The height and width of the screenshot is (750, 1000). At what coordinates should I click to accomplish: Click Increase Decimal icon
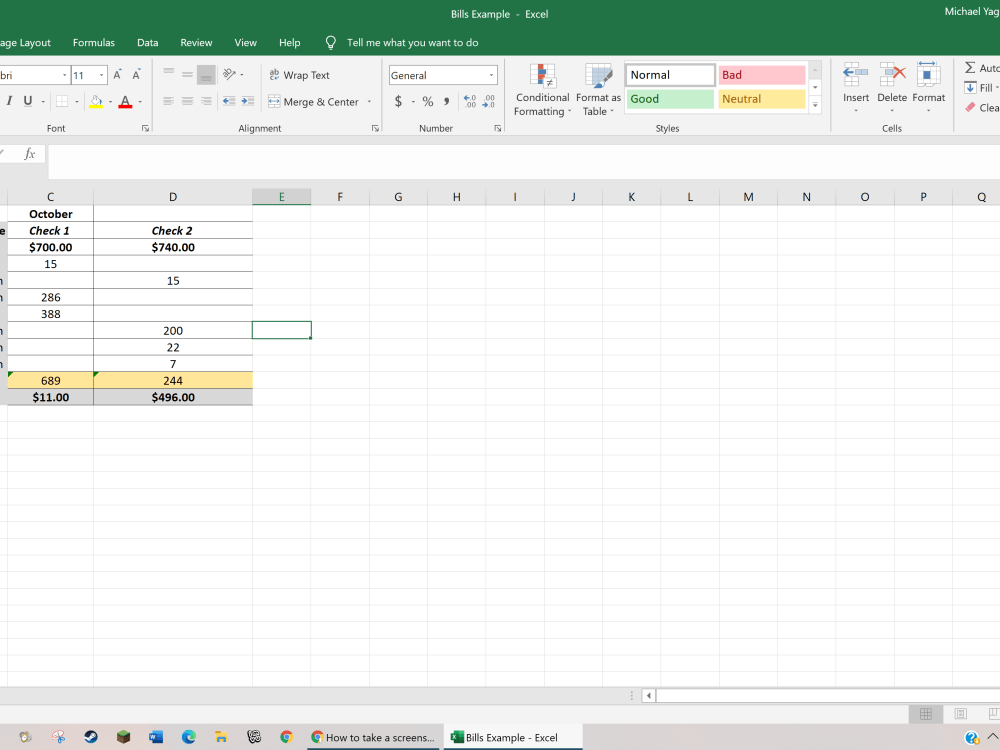[470, 101]
